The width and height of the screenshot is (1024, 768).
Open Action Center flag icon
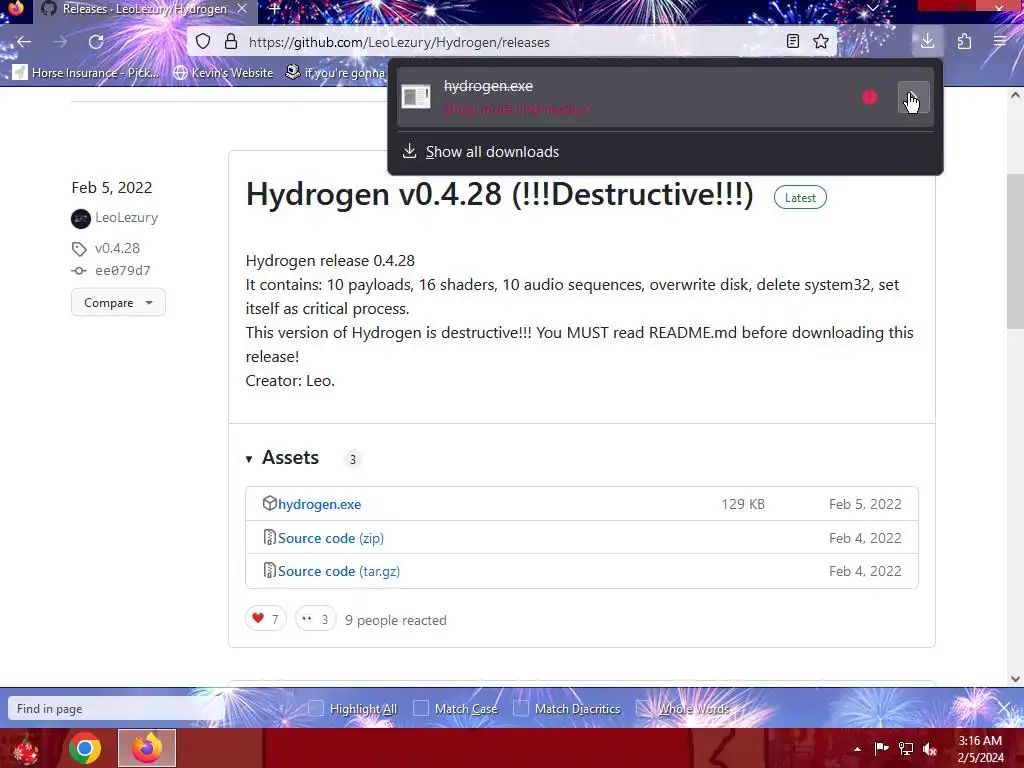pyautogui.click(x=881, y=749)
